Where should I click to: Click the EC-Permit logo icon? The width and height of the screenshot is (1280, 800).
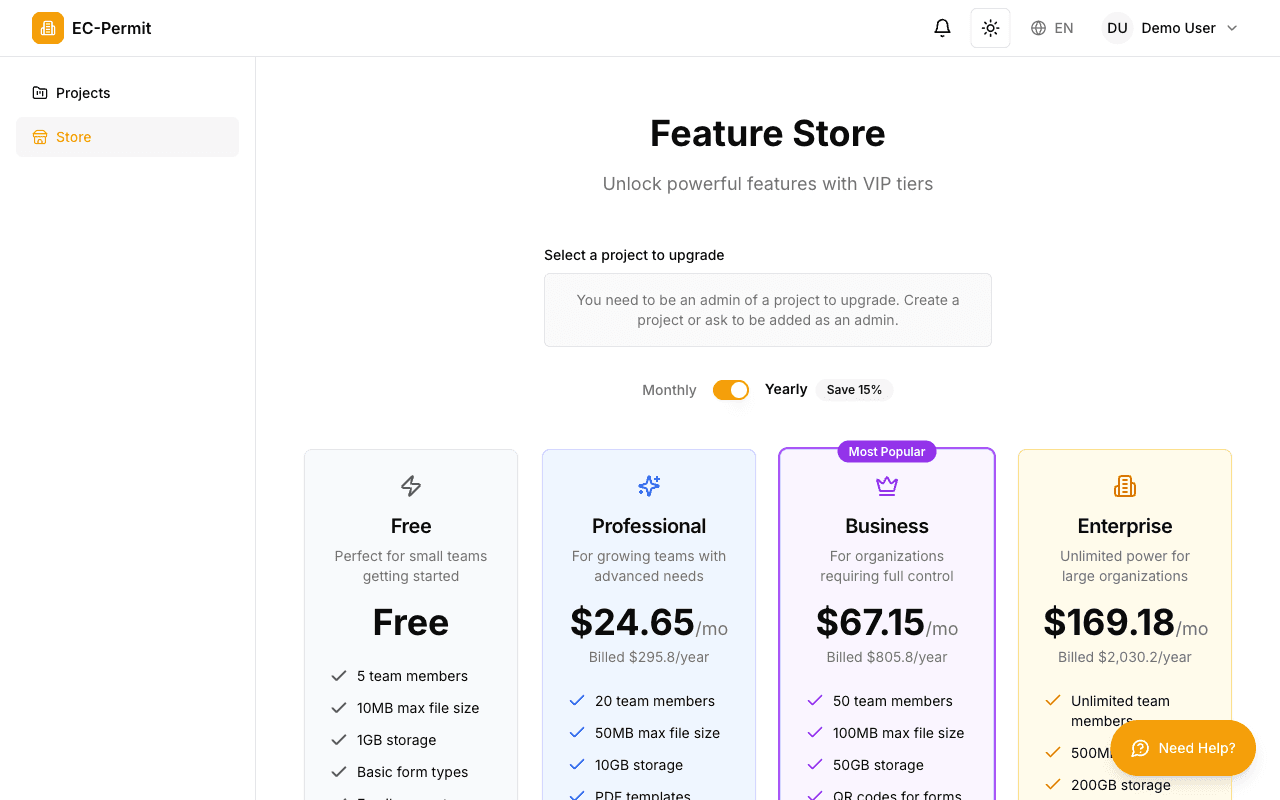tap(47, 28)
